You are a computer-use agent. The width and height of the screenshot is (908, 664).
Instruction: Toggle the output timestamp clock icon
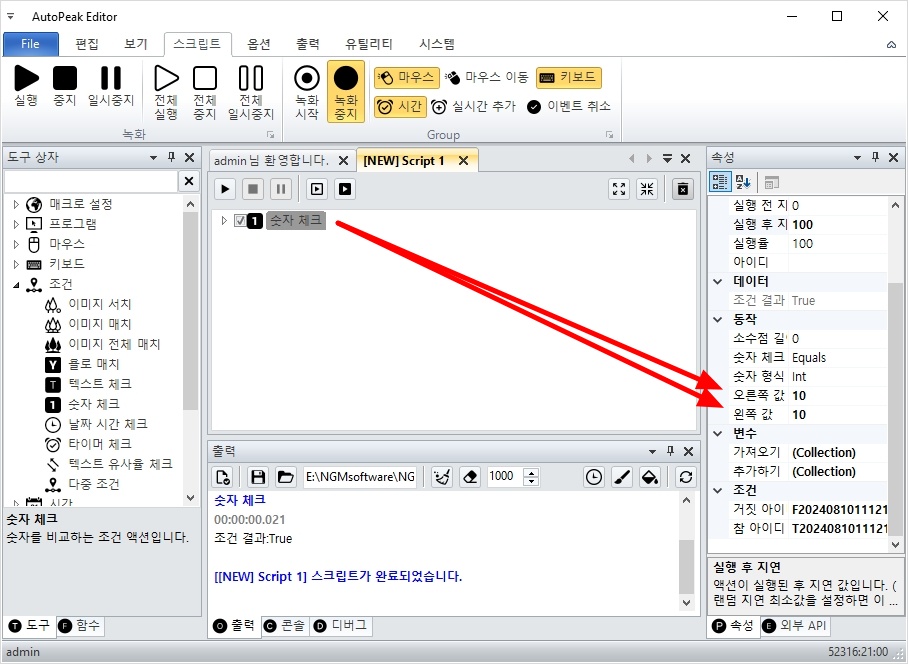[x=594, y=477]
